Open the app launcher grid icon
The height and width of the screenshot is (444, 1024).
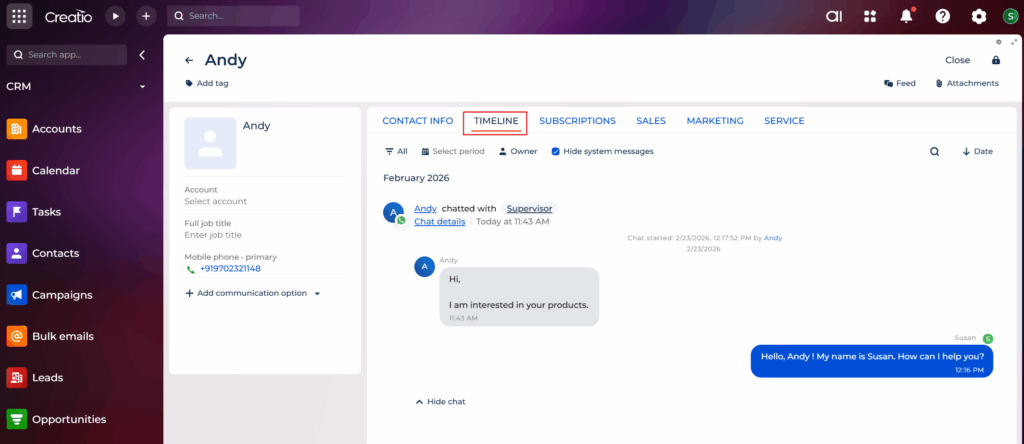click(x=20, y=16)
